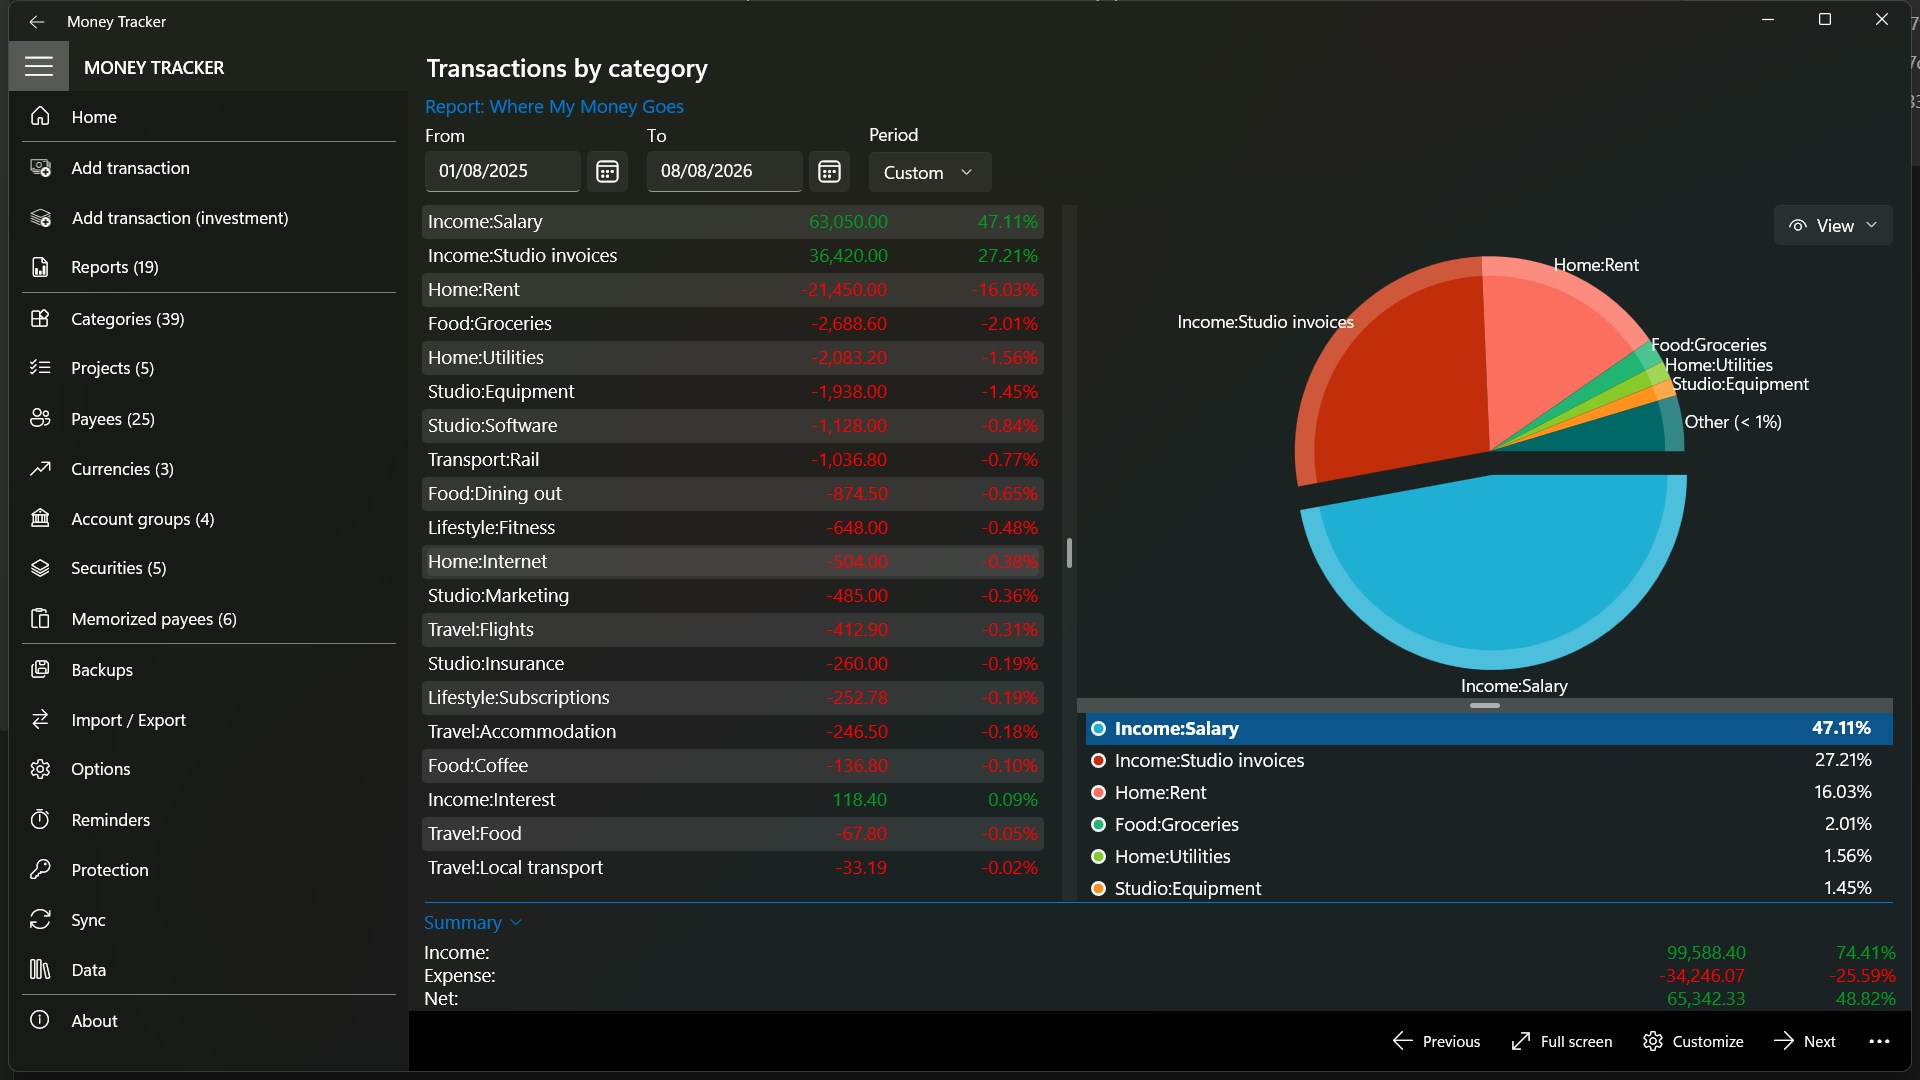1920x1080 pixels.
Task: Click the From date field 01/08/2025
Action: [x=502, y=171]
